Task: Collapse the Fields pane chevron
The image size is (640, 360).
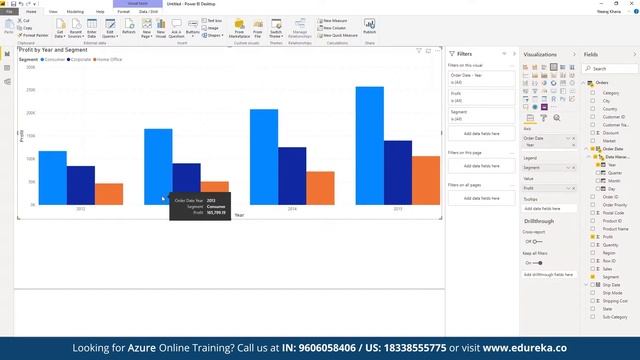Action: pyautogui.click(x=634, y=54)
